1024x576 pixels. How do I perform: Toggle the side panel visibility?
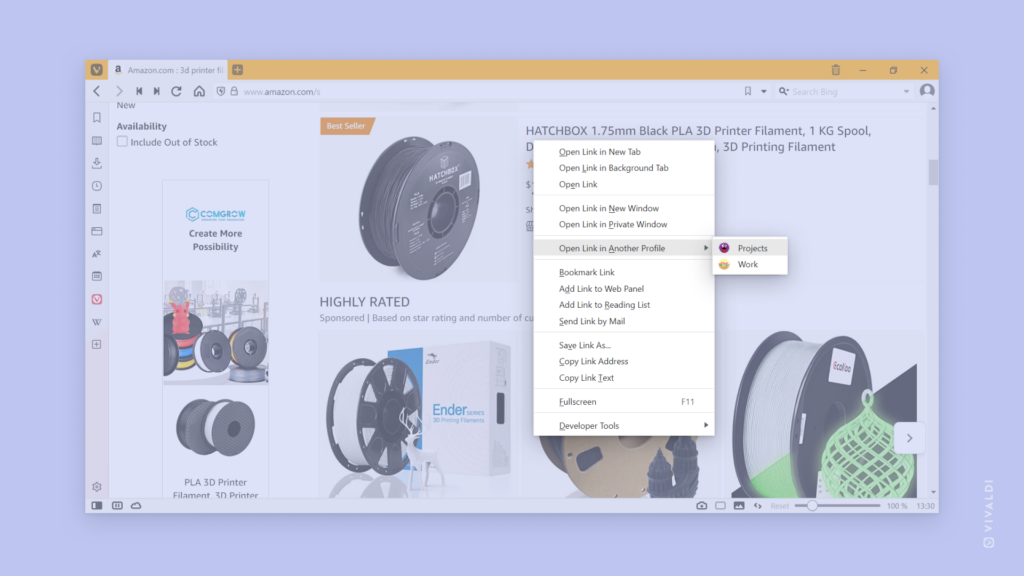coord(97,505)
